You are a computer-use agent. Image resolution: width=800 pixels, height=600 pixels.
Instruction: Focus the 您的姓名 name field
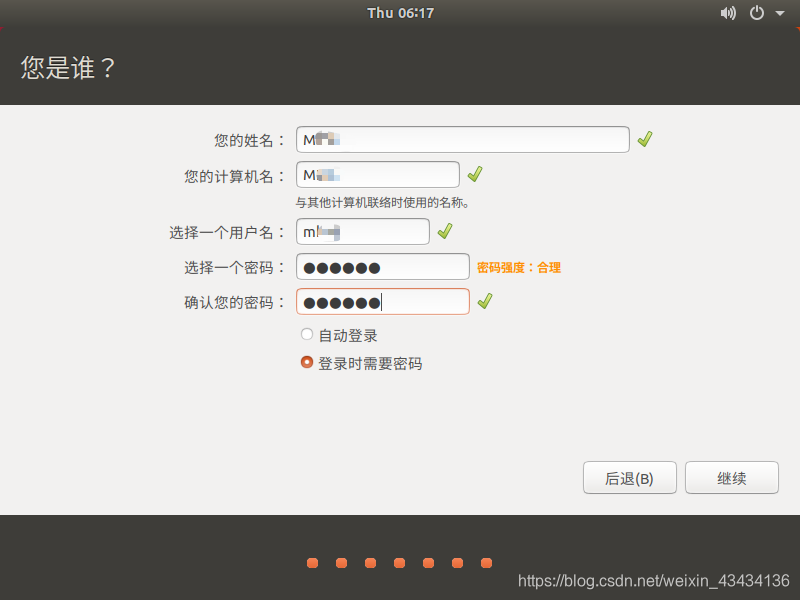click(x=462, y=139)
